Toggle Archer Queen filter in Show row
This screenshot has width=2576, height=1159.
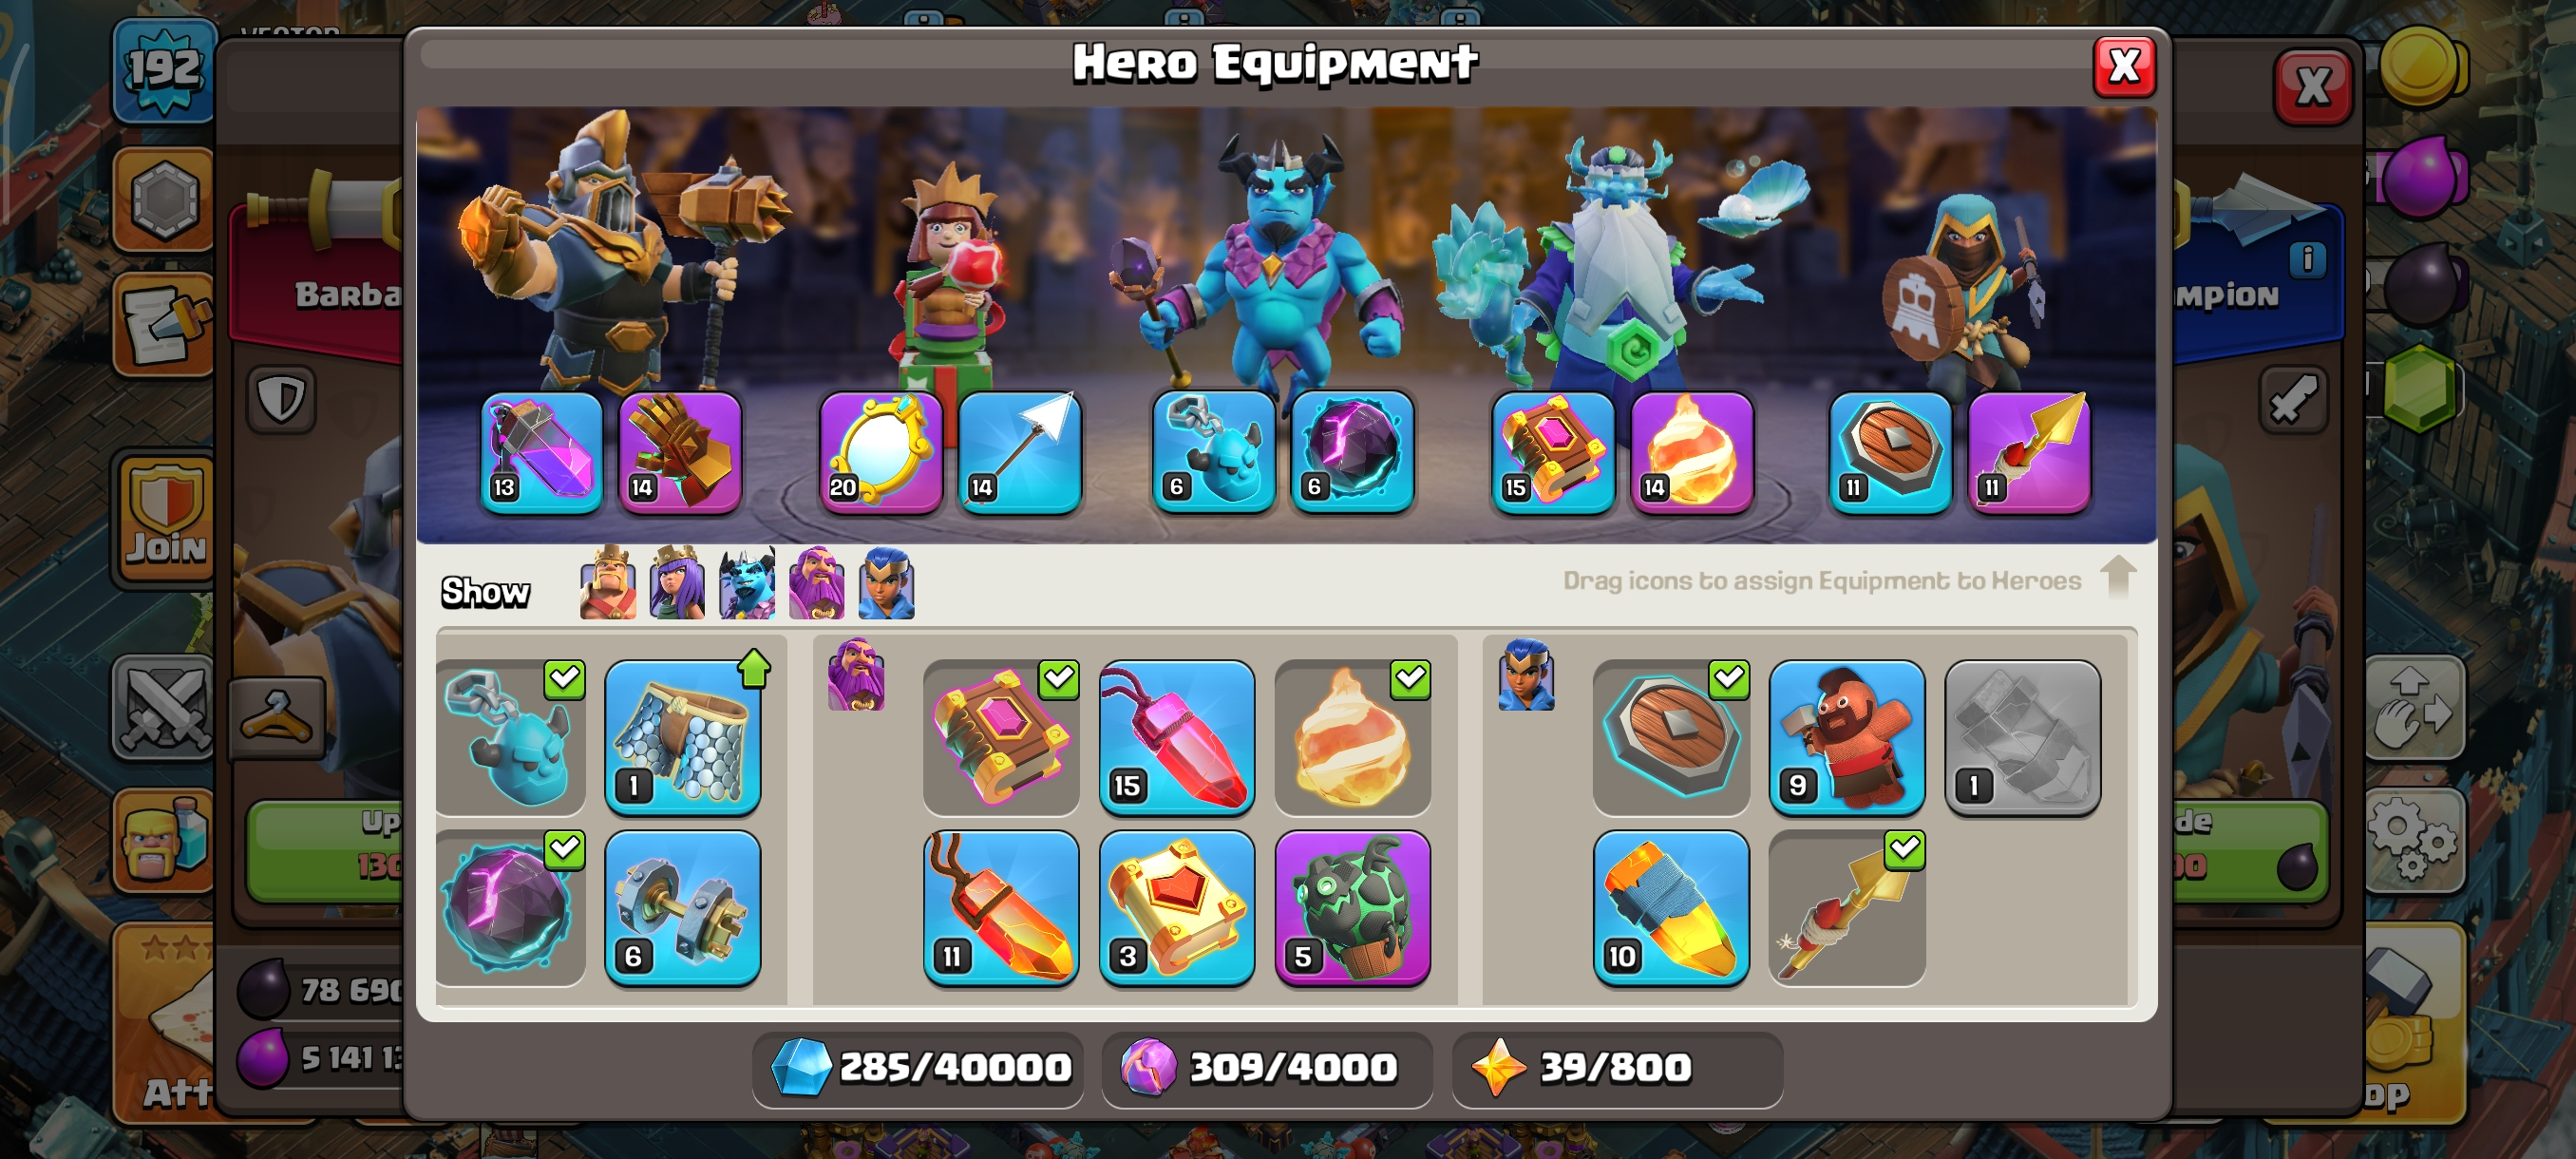[676, 583]
